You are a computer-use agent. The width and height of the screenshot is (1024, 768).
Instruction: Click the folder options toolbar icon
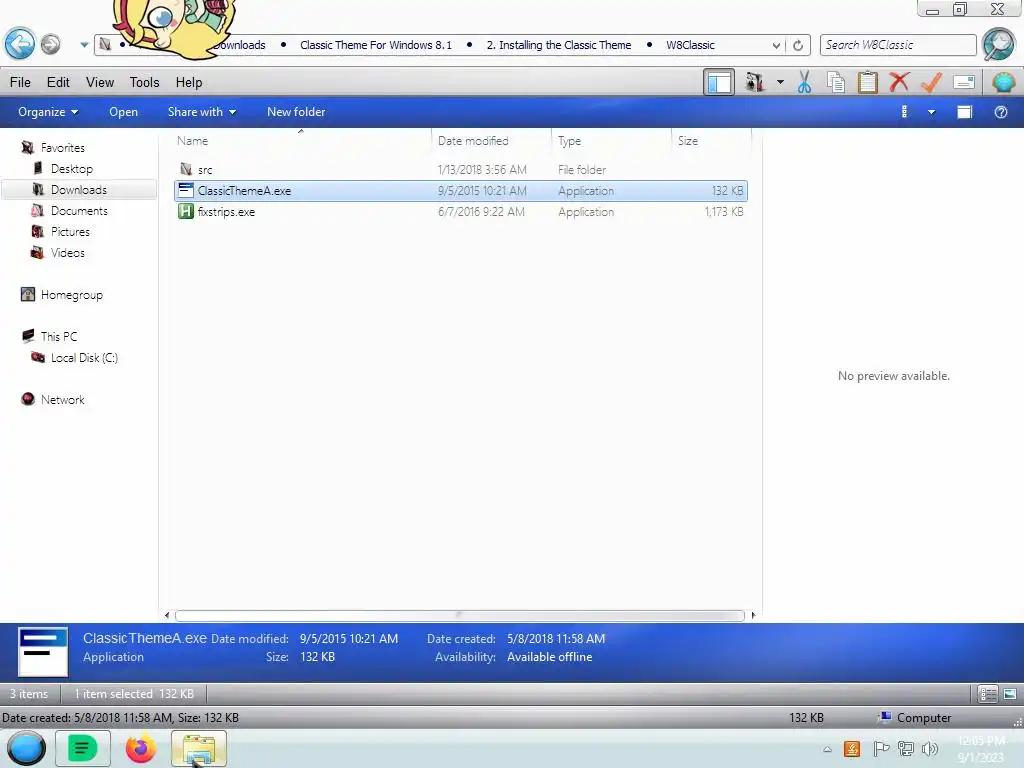pyautogui.click(x=754, y=82)
